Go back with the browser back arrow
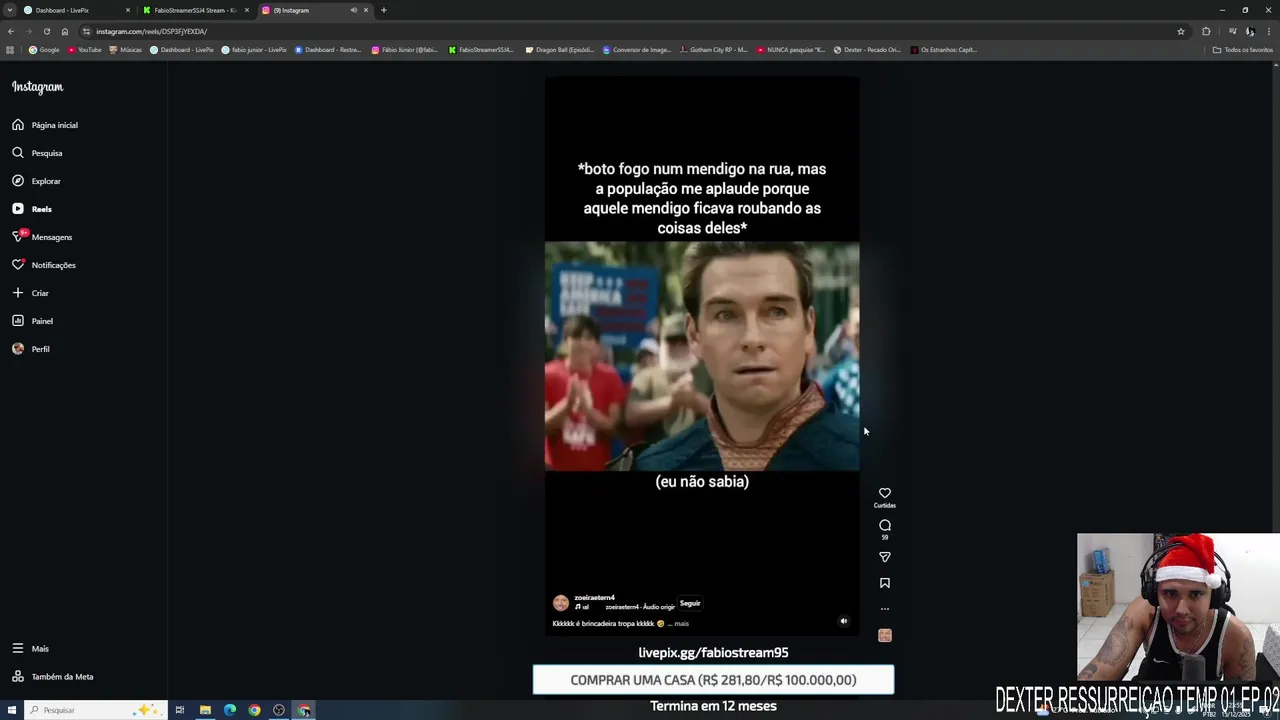The height and width of the screenshot is (720, 1280). pyautogui.click(x=11, y=31)
